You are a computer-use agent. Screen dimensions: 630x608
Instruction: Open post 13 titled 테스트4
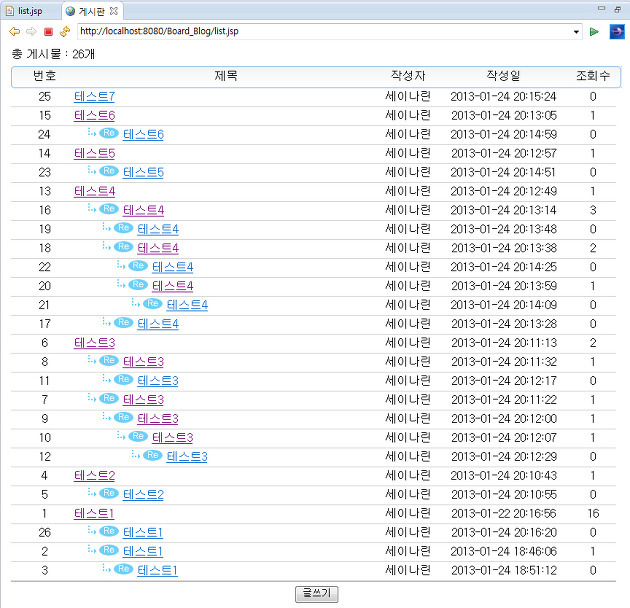pos(94,191)
